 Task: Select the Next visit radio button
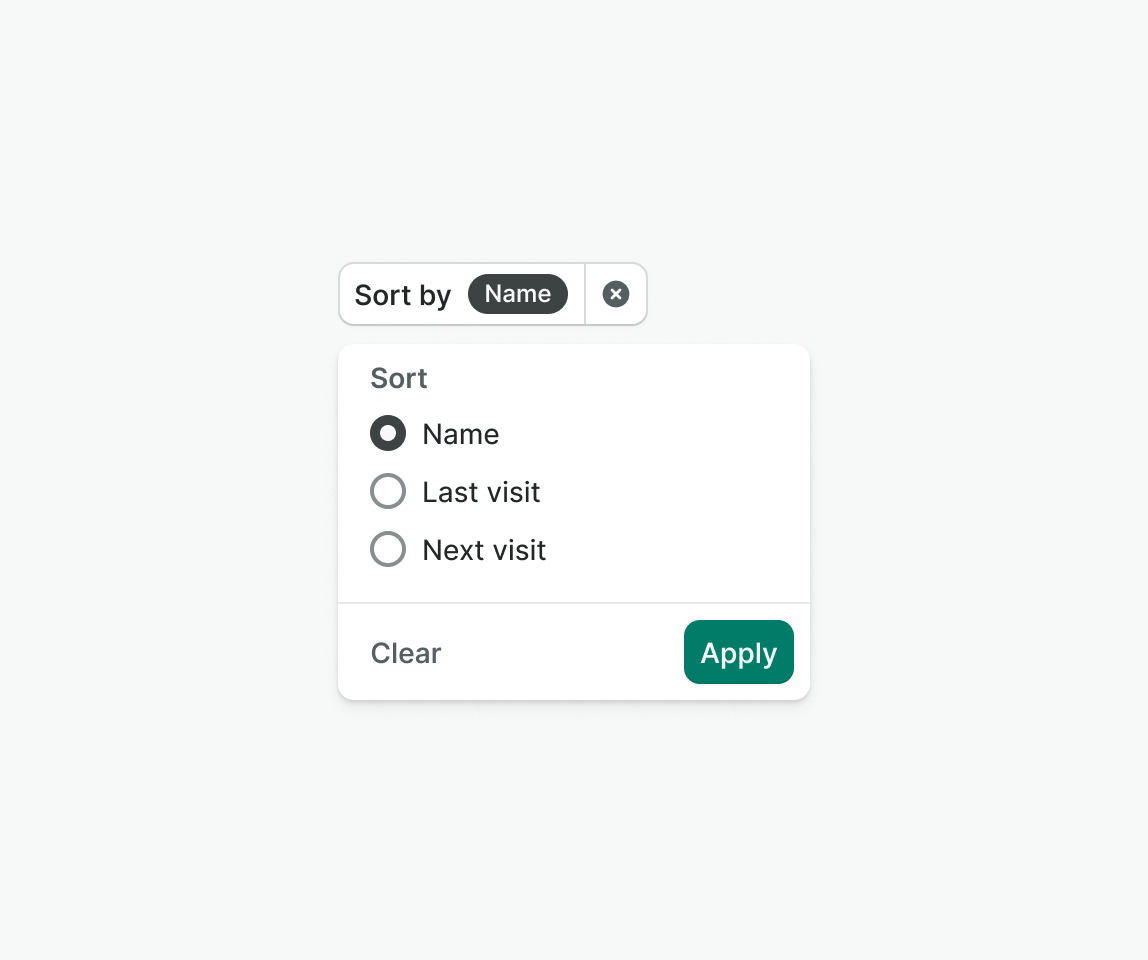point(388,550)
